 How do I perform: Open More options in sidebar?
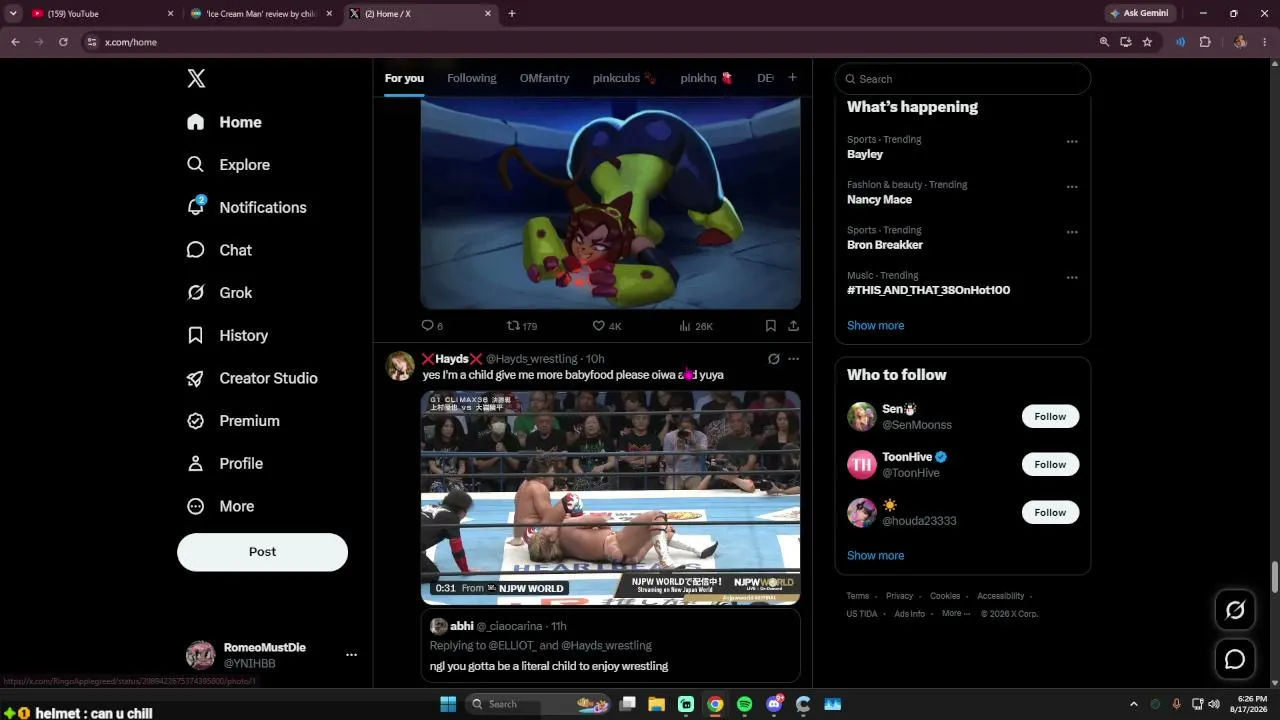[221, 507]
